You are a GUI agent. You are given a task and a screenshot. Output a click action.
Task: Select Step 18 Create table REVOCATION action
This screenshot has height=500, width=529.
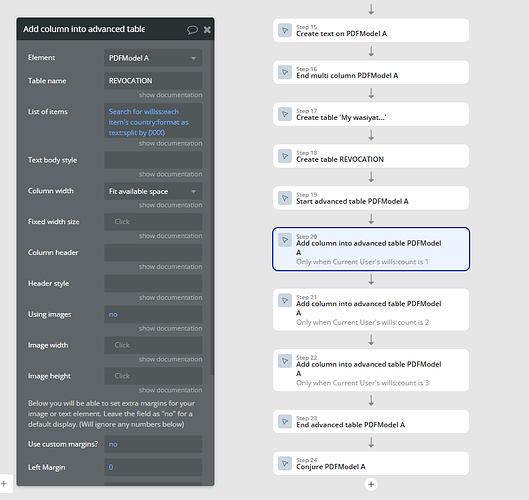coord(371,156)
